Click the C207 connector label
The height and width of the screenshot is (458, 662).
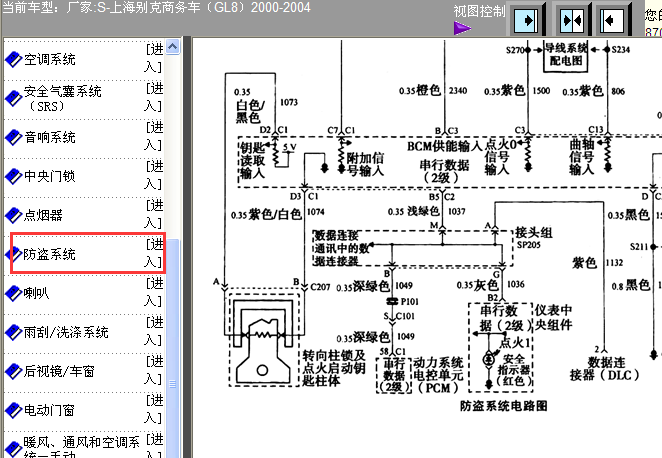pos(320,287)
